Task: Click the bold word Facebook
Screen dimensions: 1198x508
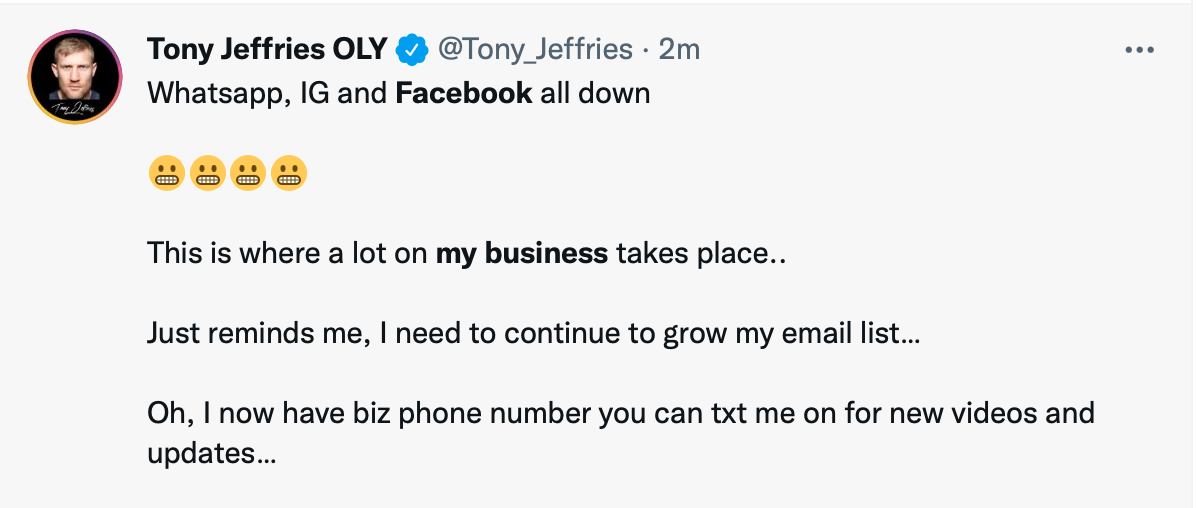Action: coord(464,94)
